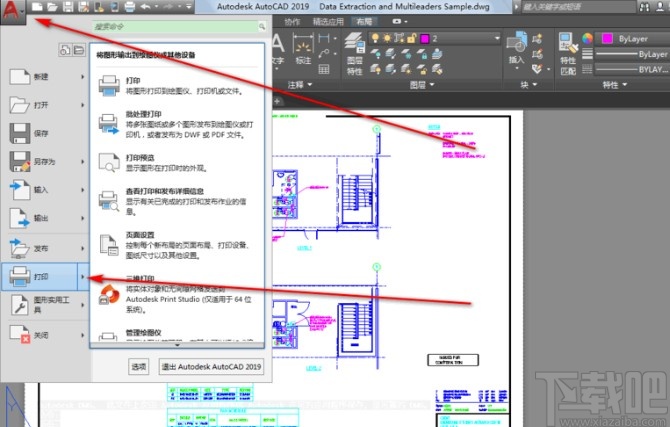Image resolution: width=670 pixels, height=427 pixels.
Task: Select 新建 (New) in the application menu
Action: 47,77
